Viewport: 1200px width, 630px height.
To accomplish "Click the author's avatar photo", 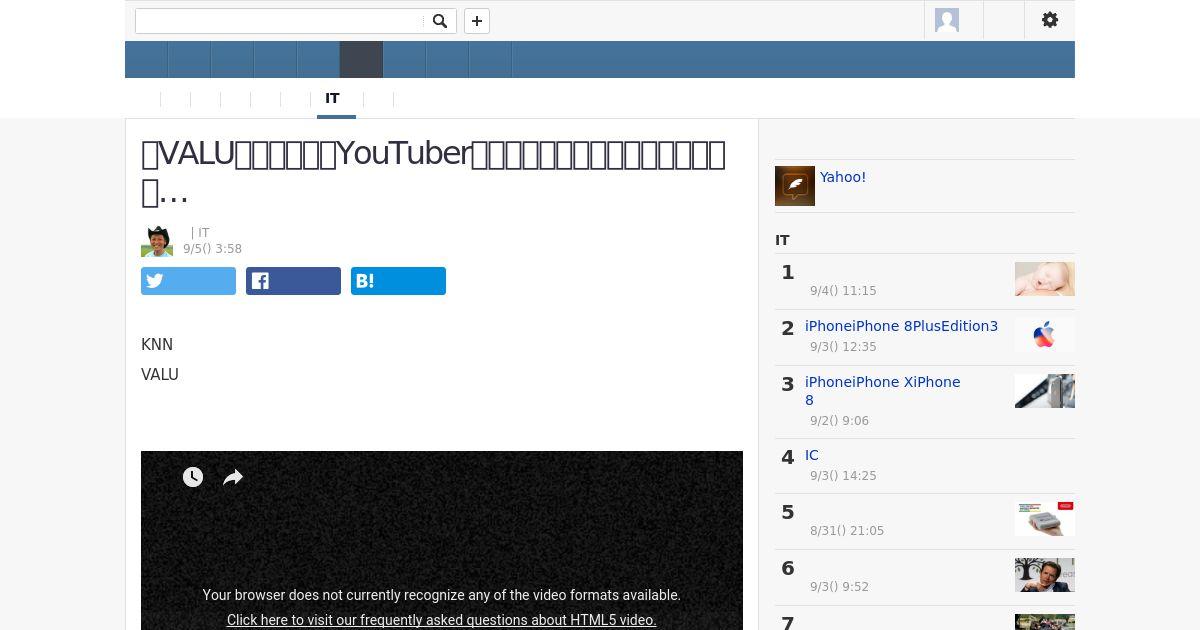I will pyautogui.click(x=157, y=241).
